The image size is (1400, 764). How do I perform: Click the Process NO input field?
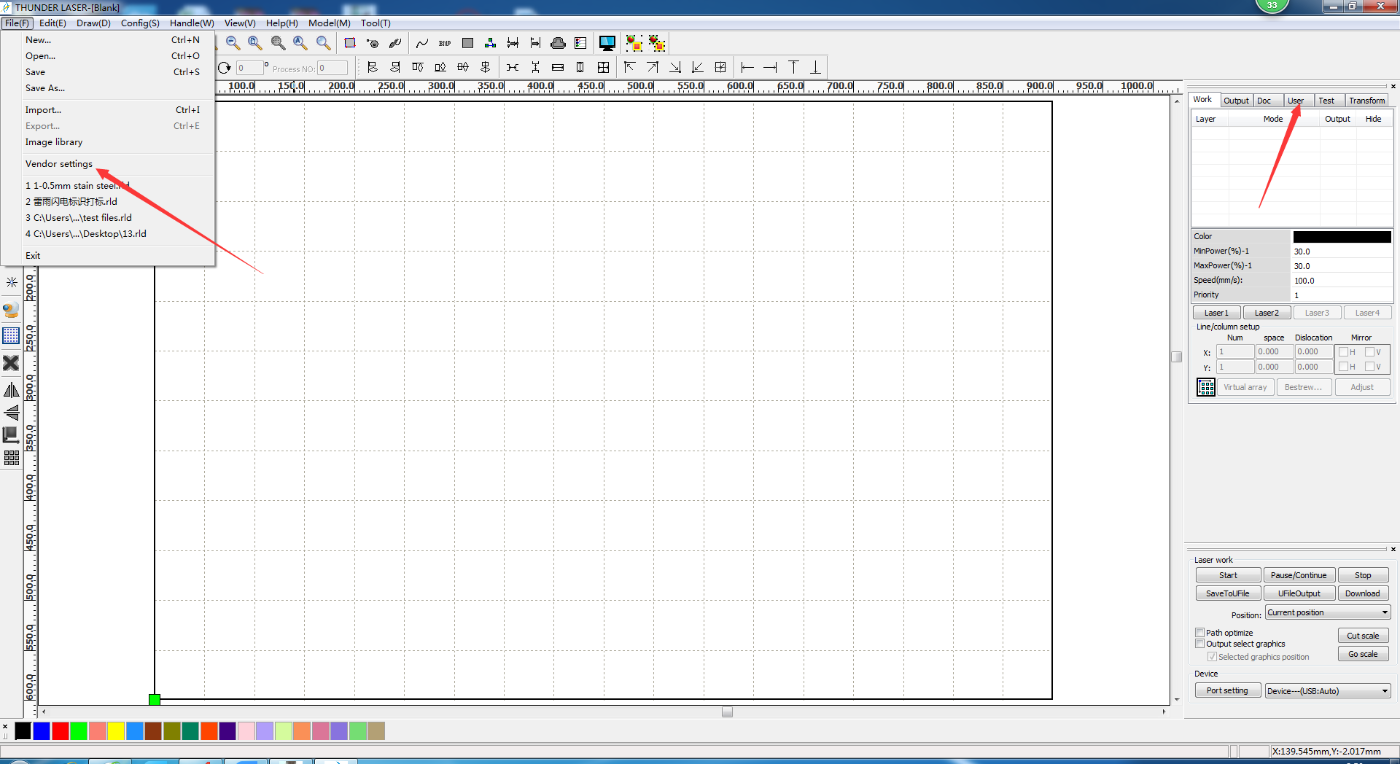point(332,68)
